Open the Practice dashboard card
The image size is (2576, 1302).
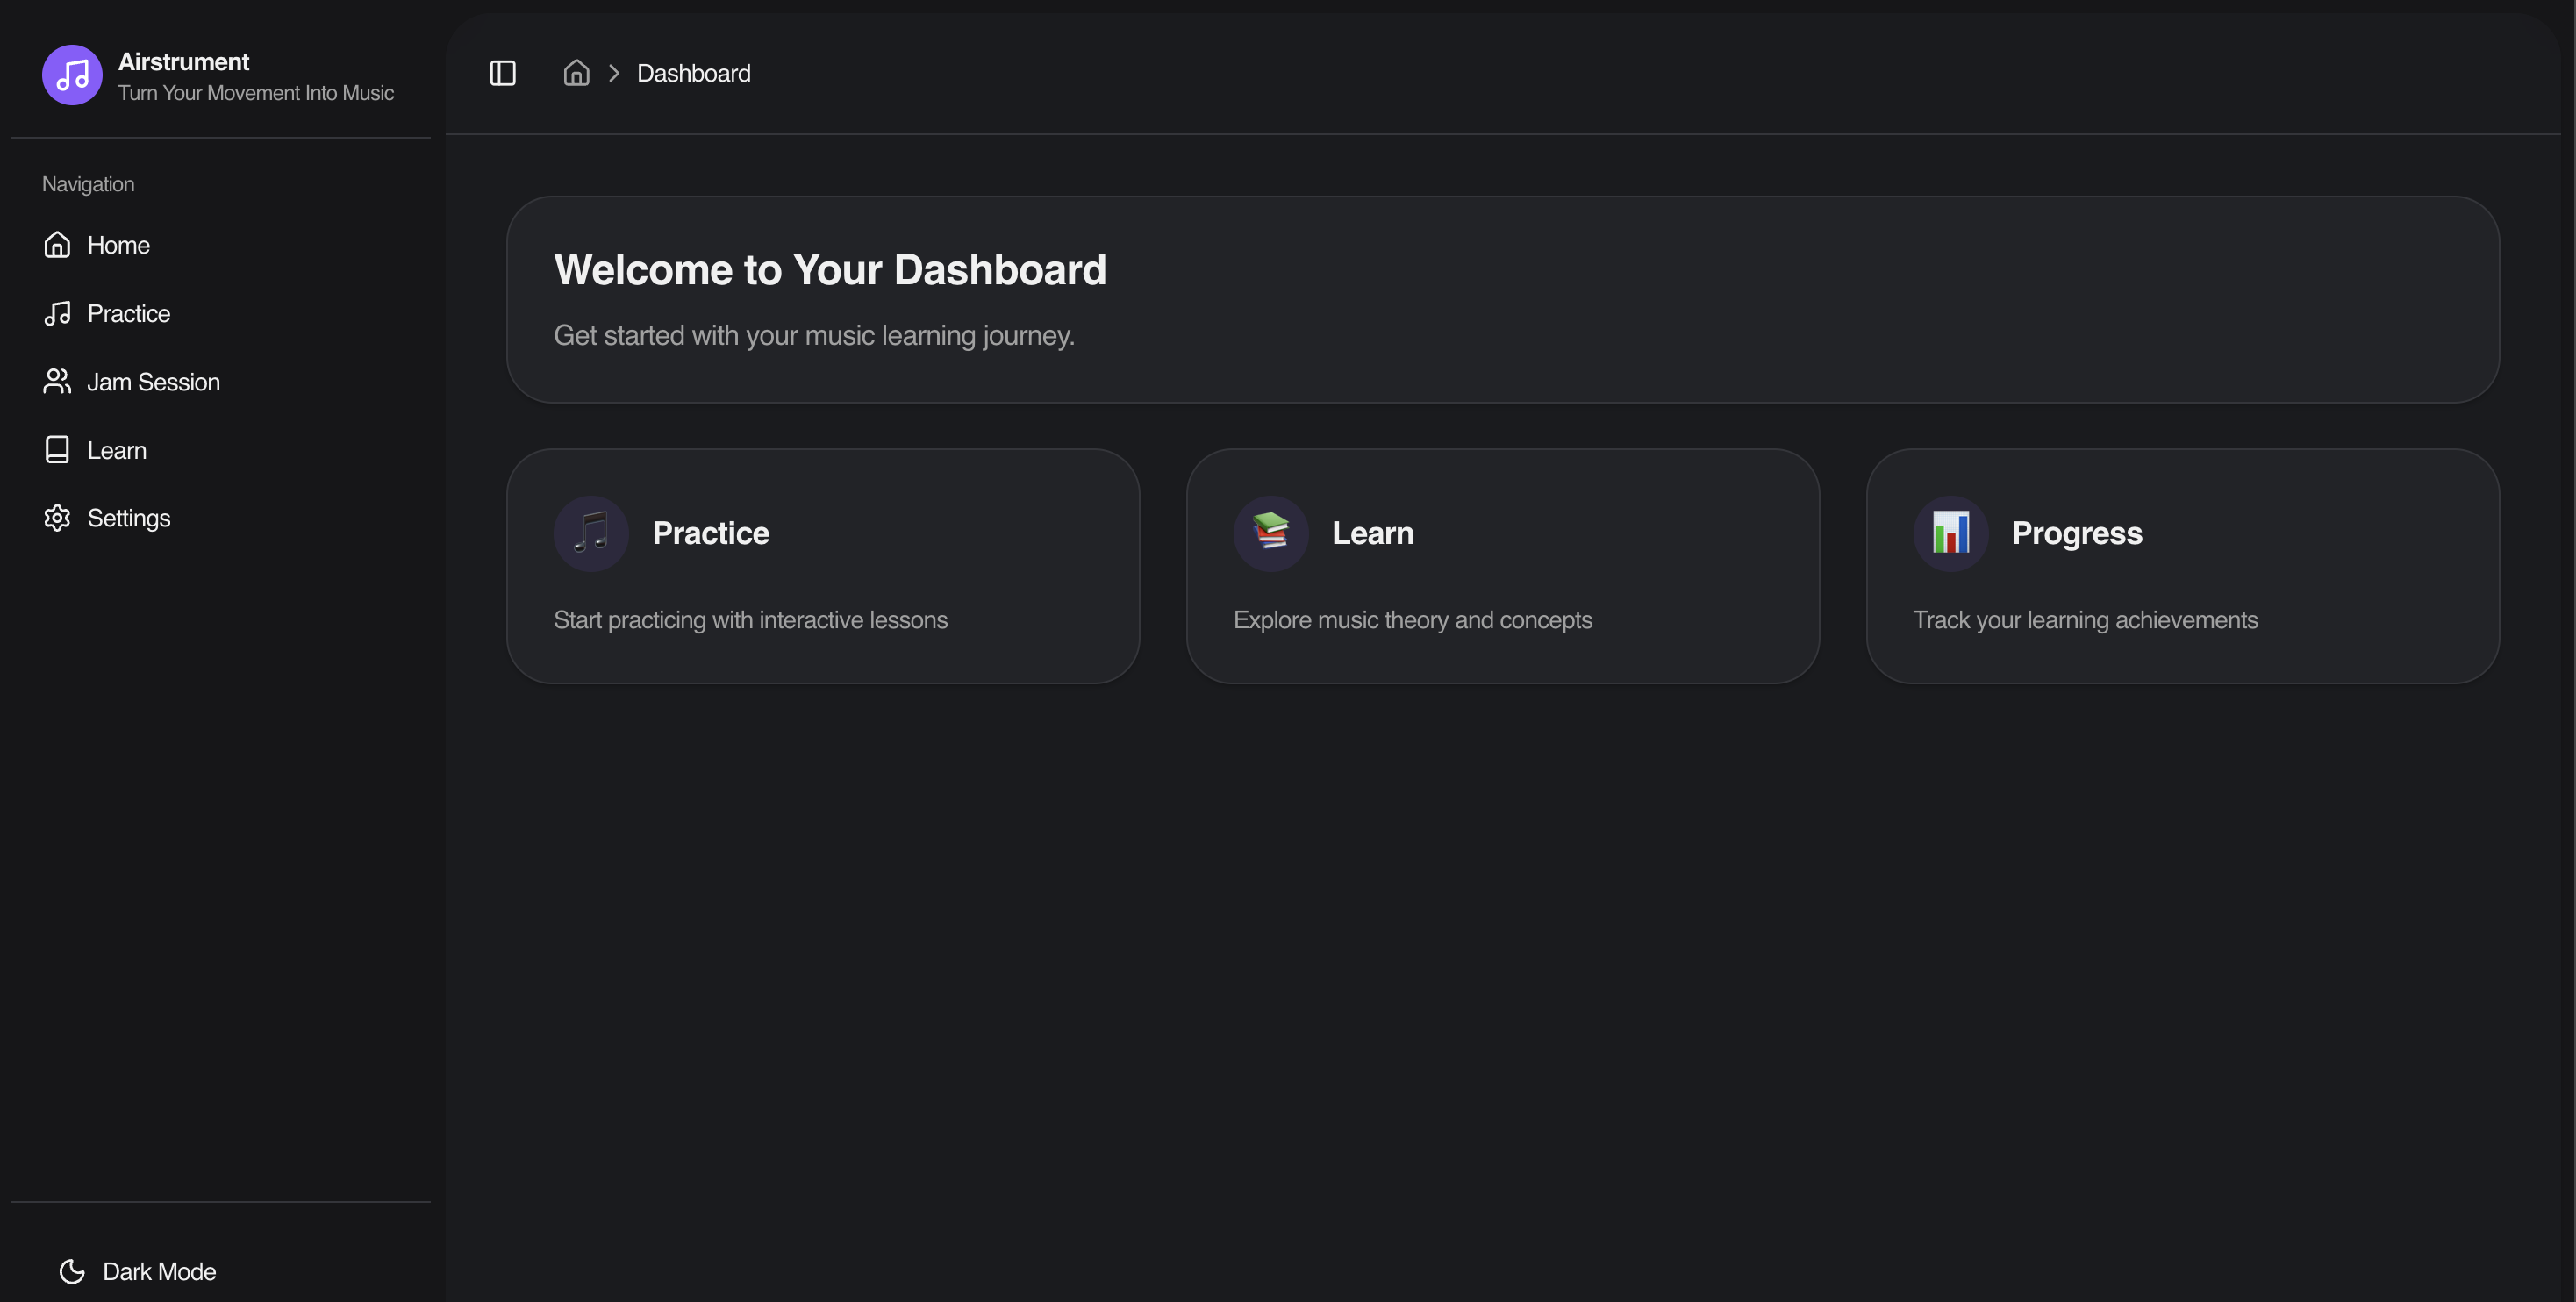[822, 566]
